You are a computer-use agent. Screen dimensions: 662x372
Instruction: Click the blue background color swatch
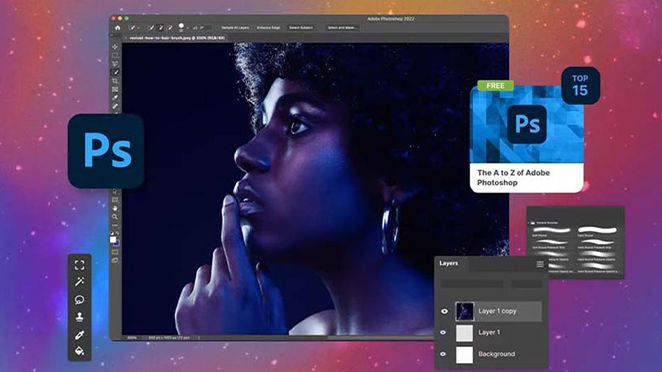(117, 243)
